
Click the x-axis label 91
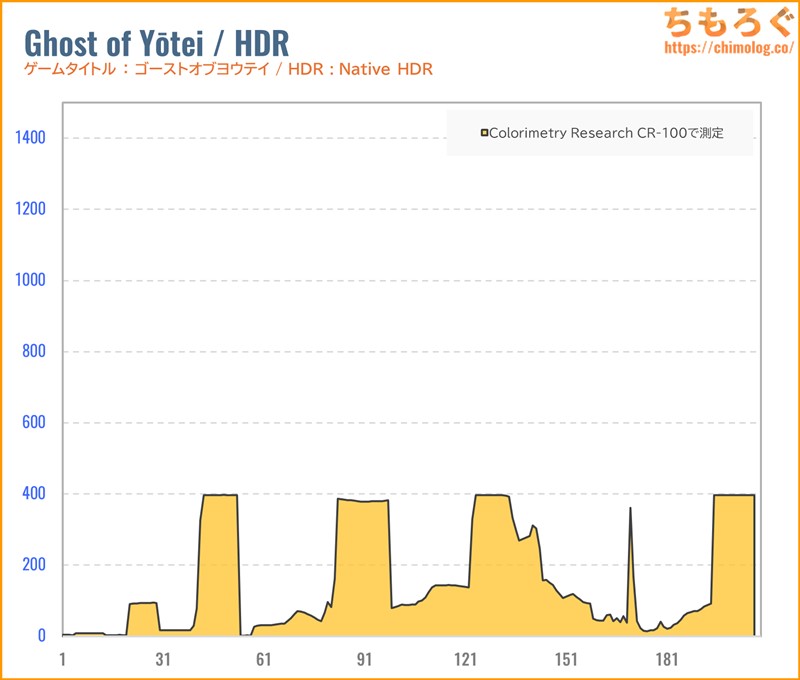coord(365,660)
